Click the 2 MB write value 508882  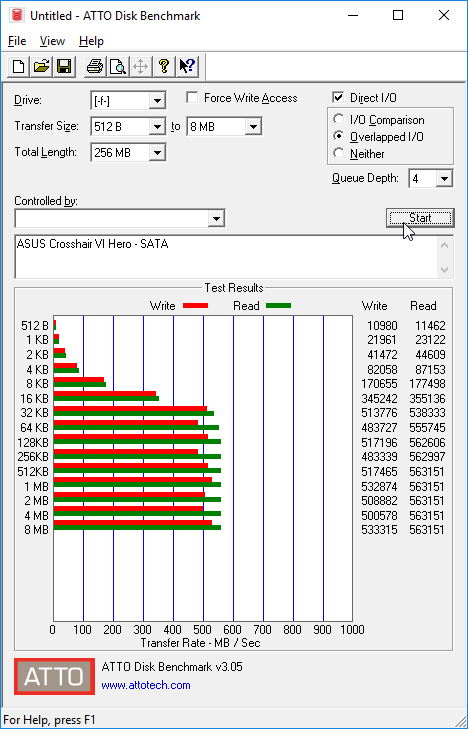click(379, 501)
